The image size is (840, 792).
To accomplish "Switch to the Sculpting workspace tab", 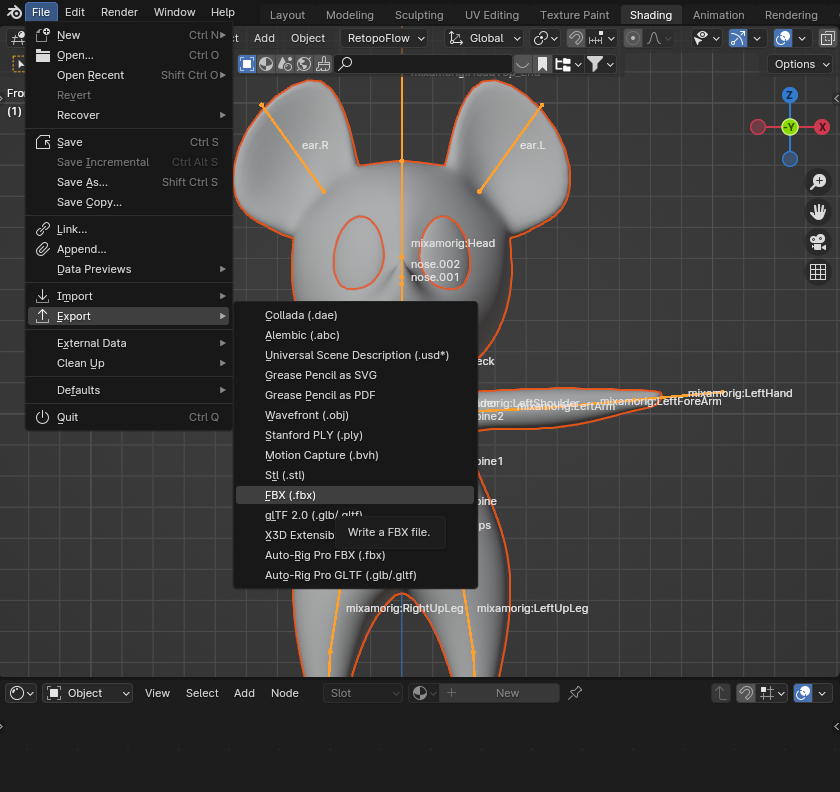I will 419,15.
